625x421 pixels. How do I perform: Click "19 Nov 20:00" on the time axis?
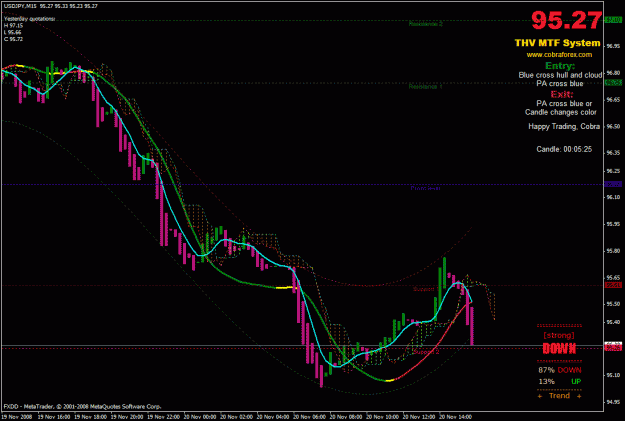127,417
